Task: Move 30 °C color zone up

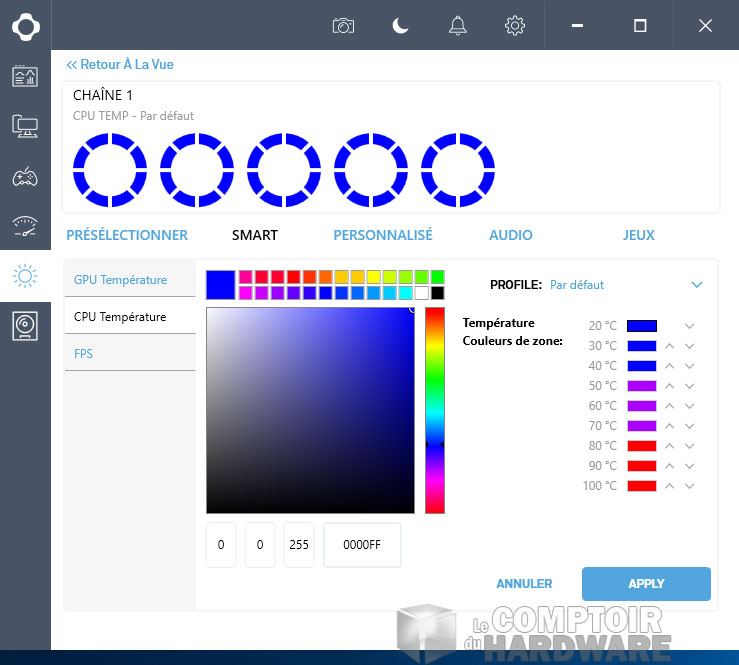Action: coord(670,346)
